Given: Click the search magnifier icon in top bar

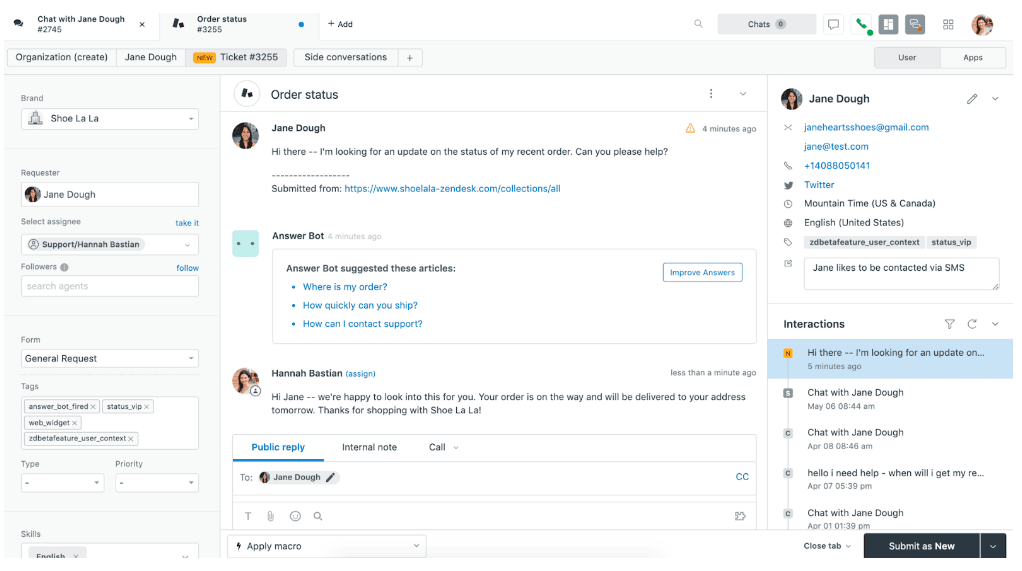Looking at the screenshot, I should click(698, 24).
